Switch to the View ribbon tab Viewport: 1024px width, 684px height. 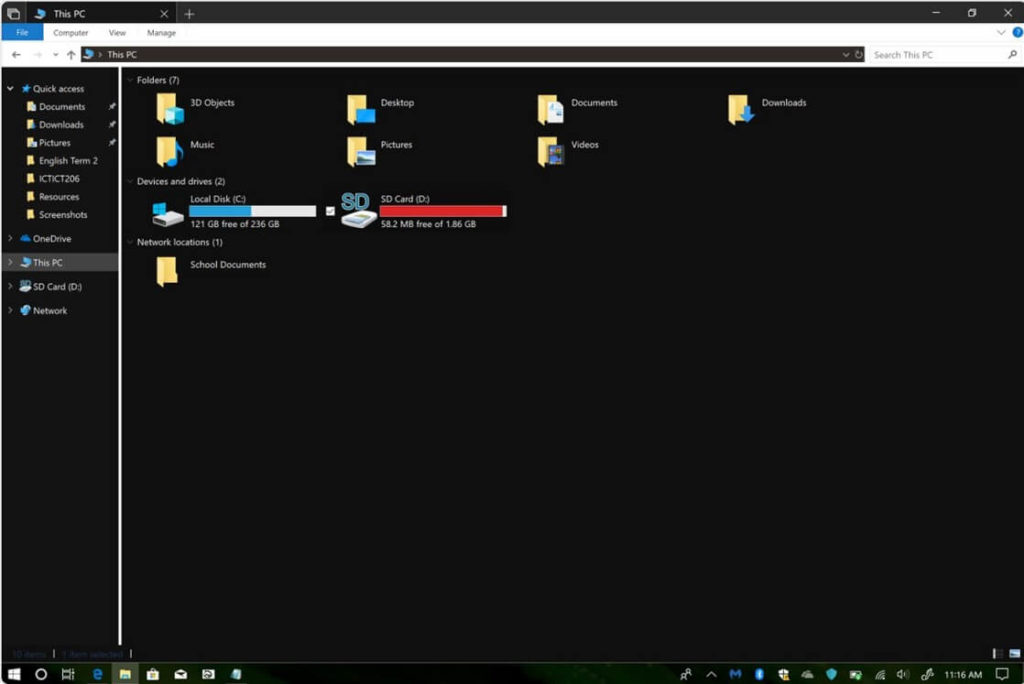tap(117, 32)
